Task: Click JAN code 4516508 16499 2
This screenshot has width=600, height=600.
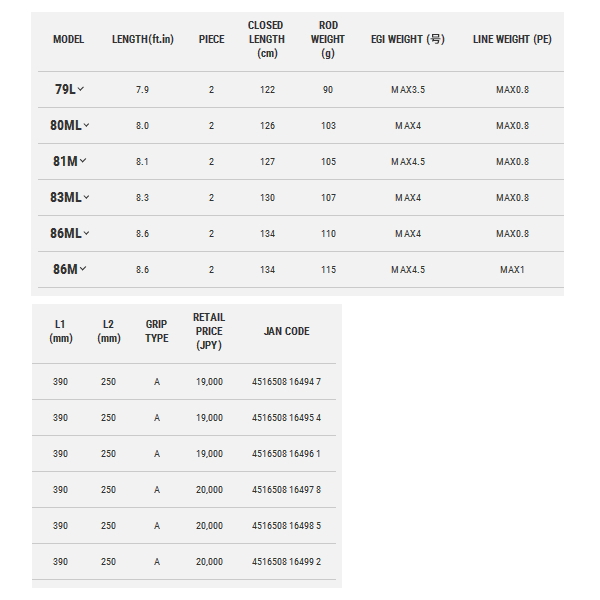Action: click(x=286, y=561)
